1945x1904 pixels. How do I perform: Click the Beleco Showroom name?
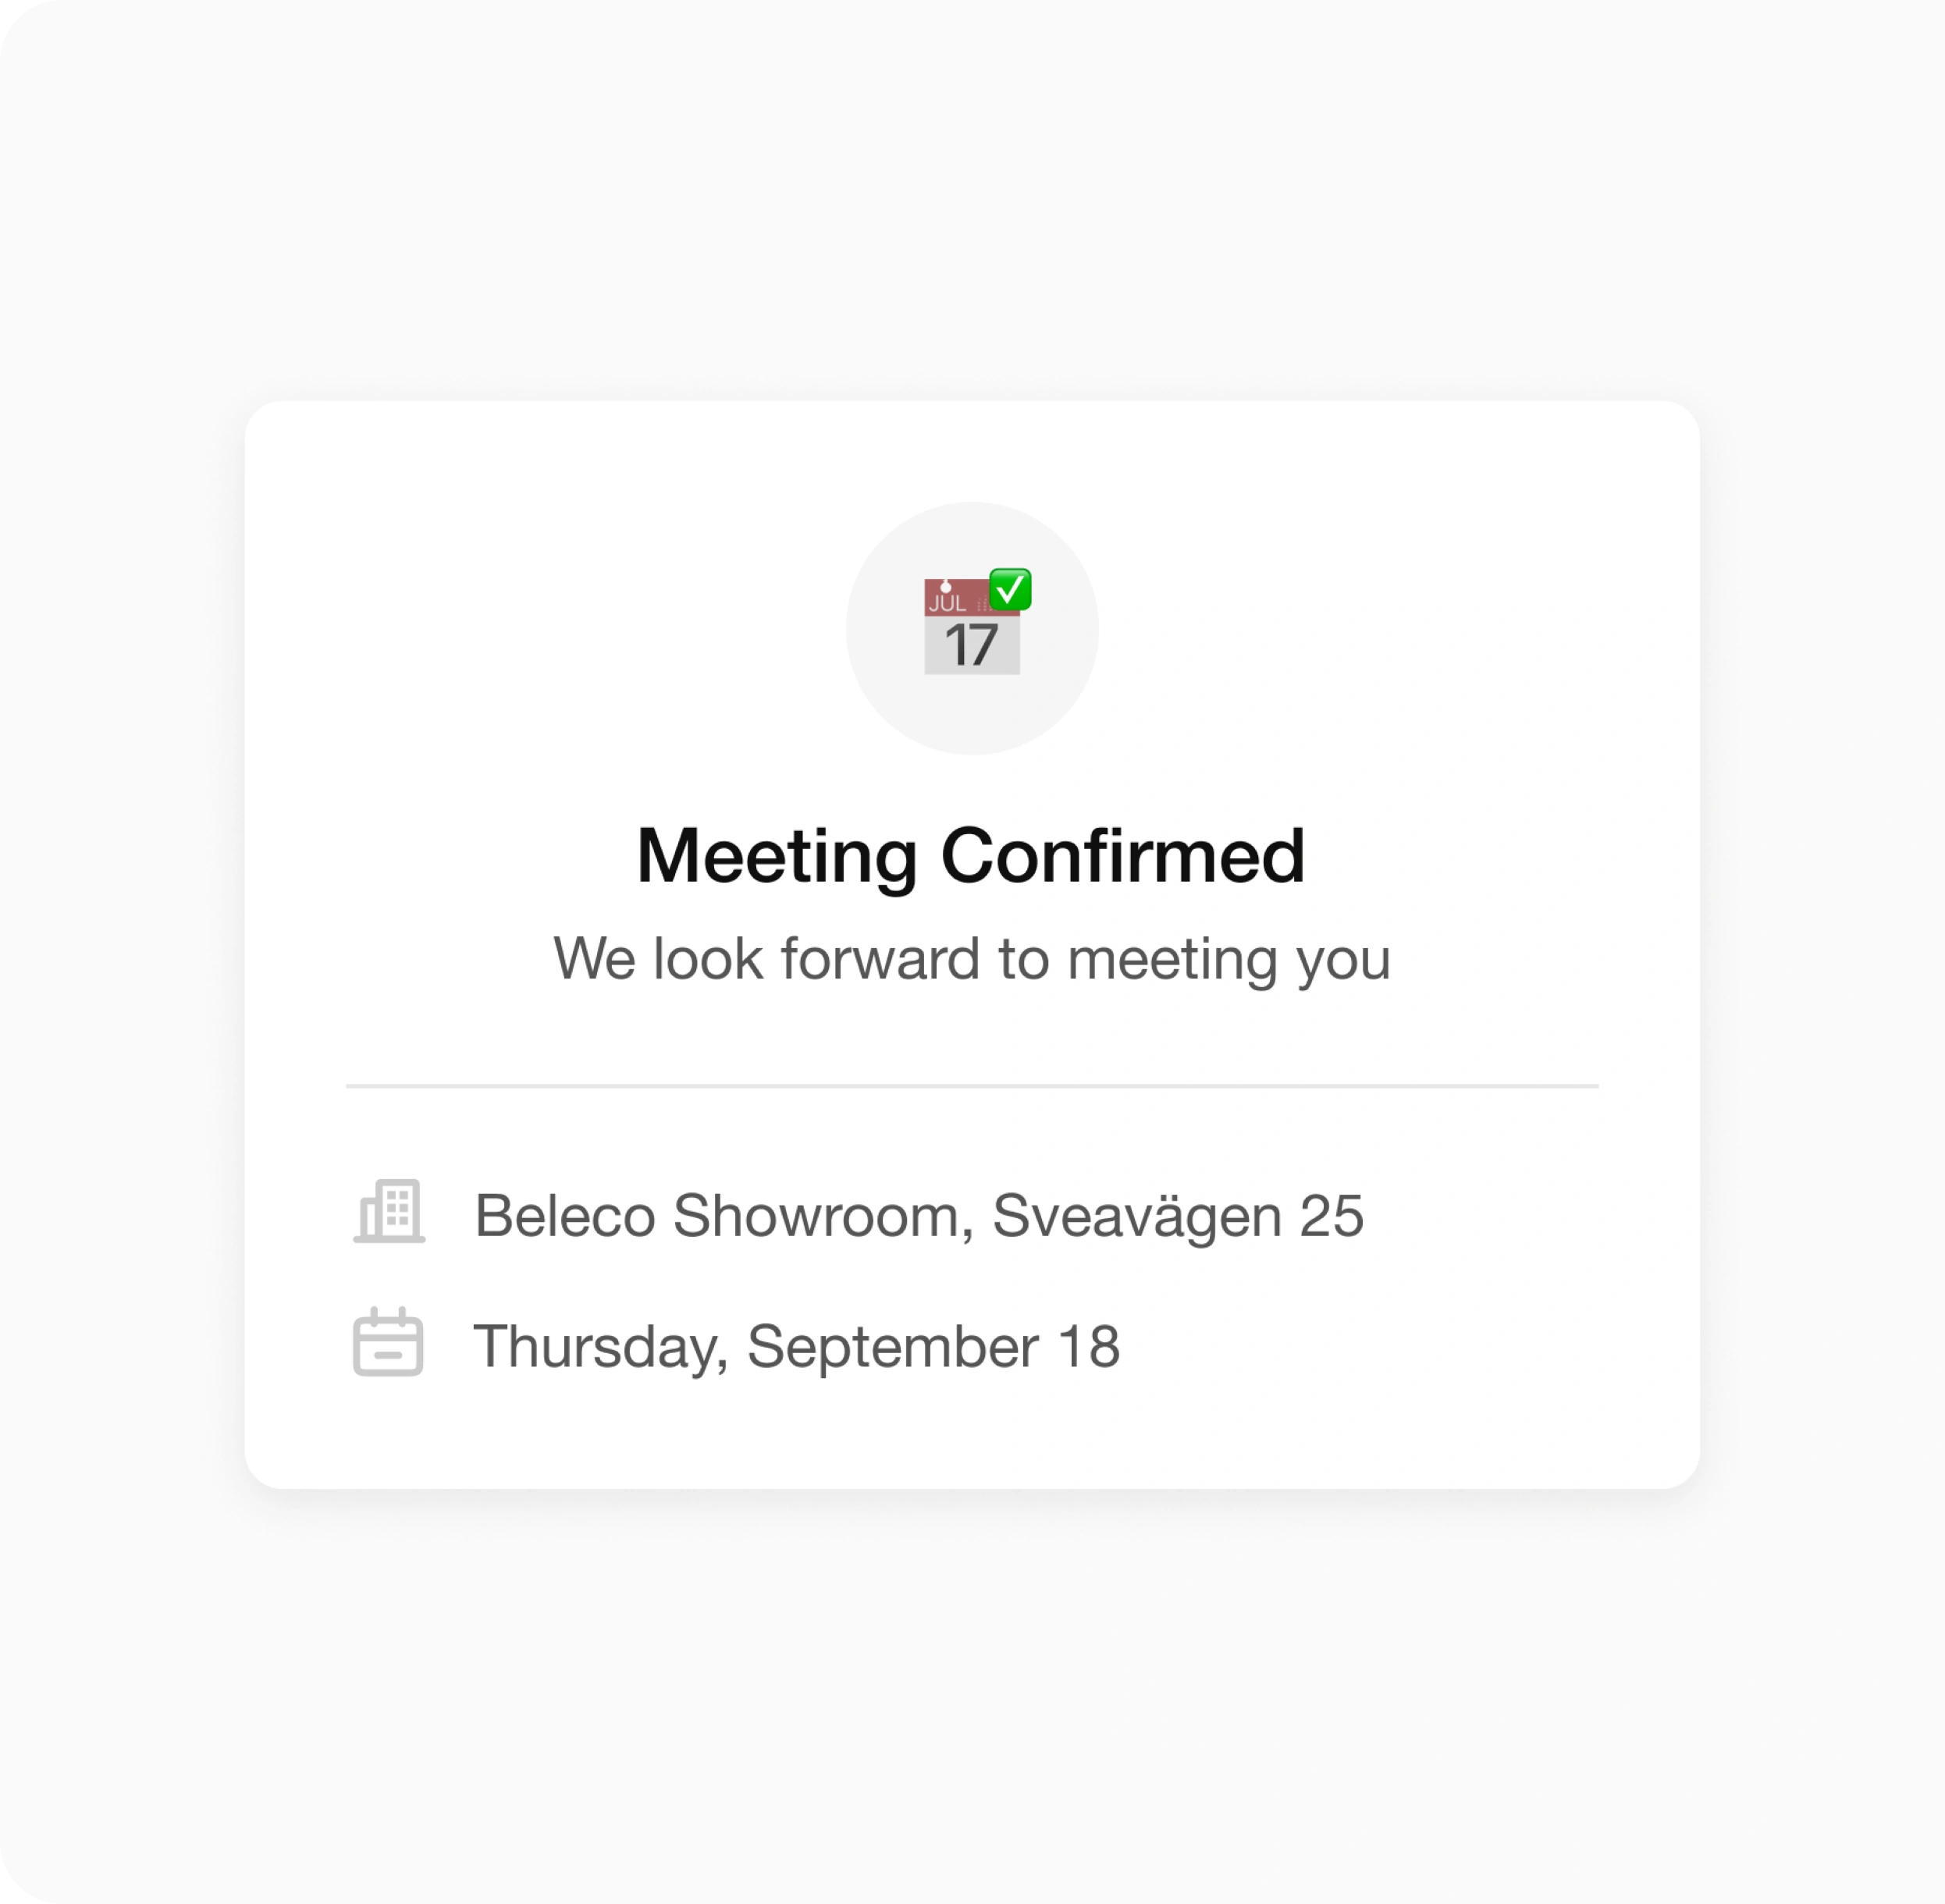click(717, 1216)
